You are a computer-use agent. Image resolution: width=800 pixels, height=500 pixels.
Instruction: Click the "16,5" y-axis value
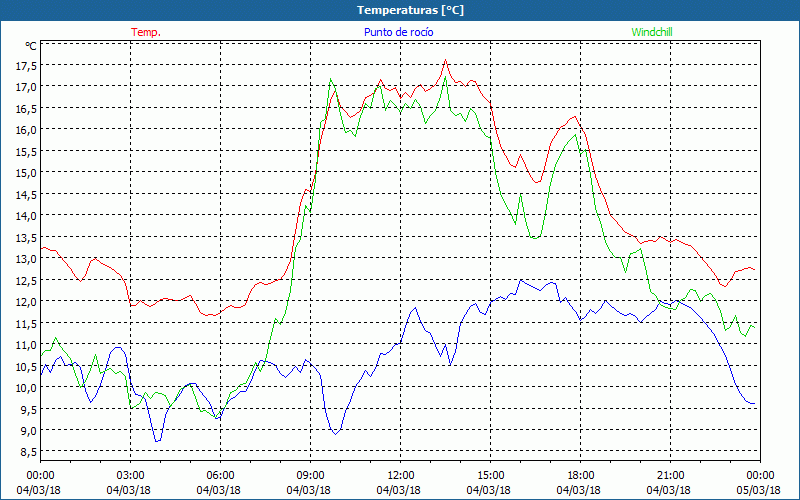26,109
